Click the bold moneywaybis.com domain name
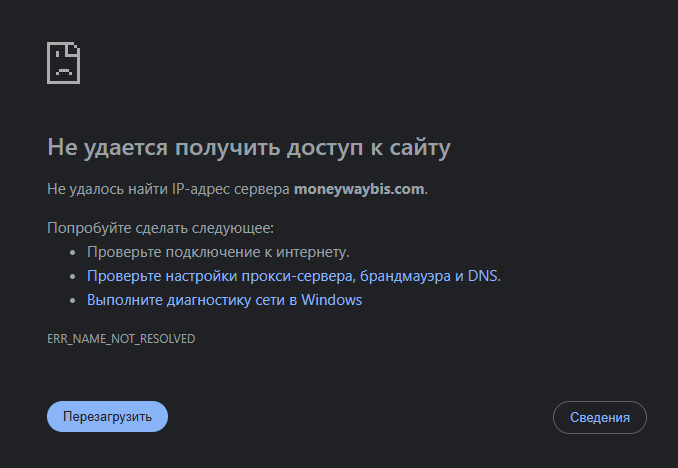The width and height of the screenshot is (678, 468). (359, 189)
